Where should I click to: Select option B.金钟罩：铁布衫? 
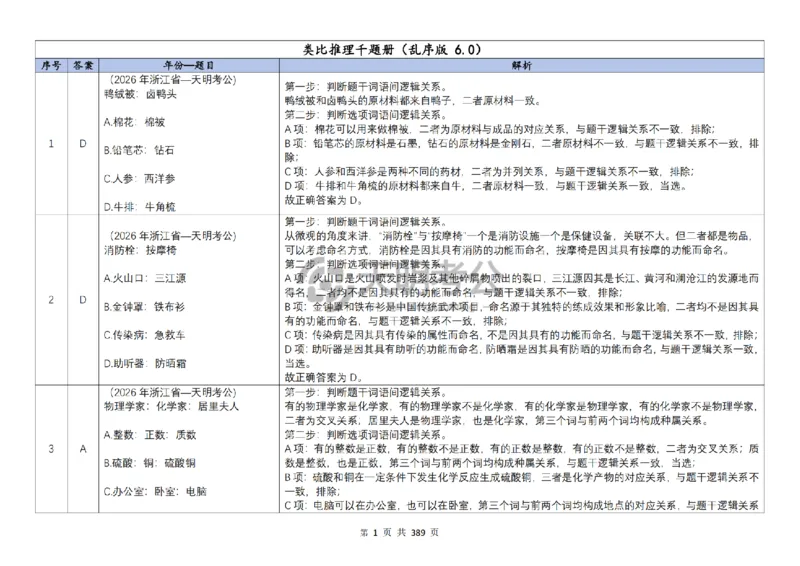(x=144, y=307)
